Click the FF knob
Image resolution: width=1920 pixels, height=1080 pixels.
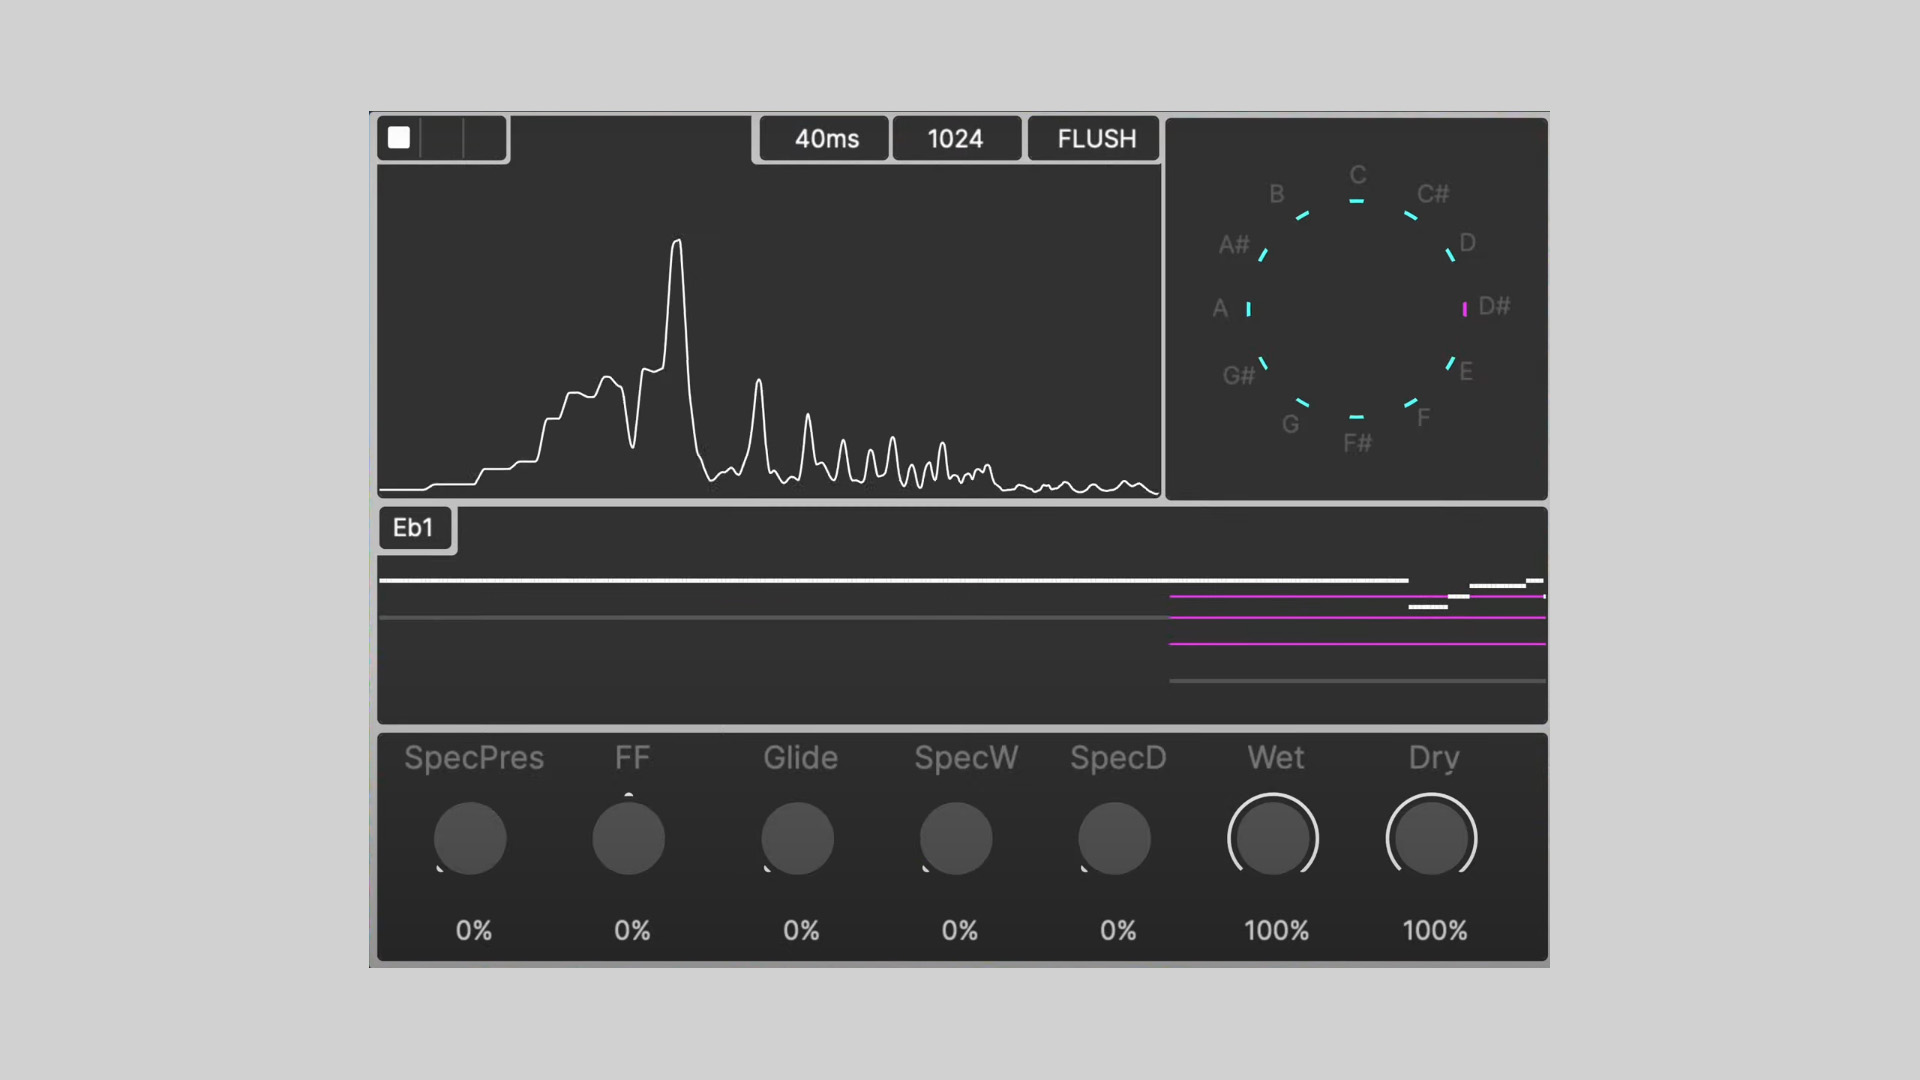pos(629,838)
